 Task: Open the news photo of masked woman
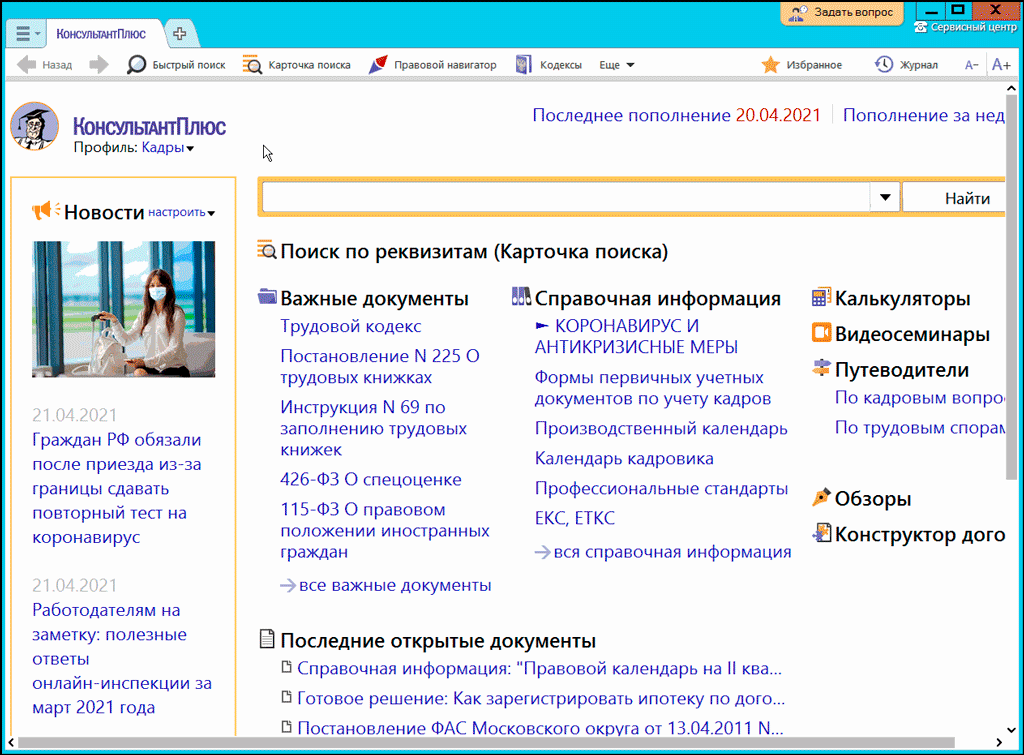click(123, 309)
